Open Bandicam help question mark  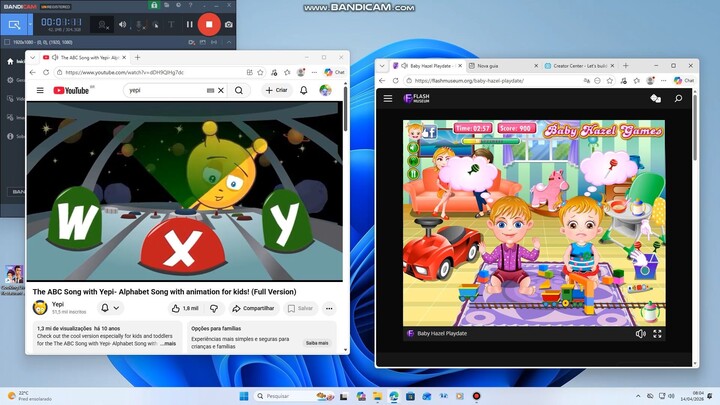[191, 5]
